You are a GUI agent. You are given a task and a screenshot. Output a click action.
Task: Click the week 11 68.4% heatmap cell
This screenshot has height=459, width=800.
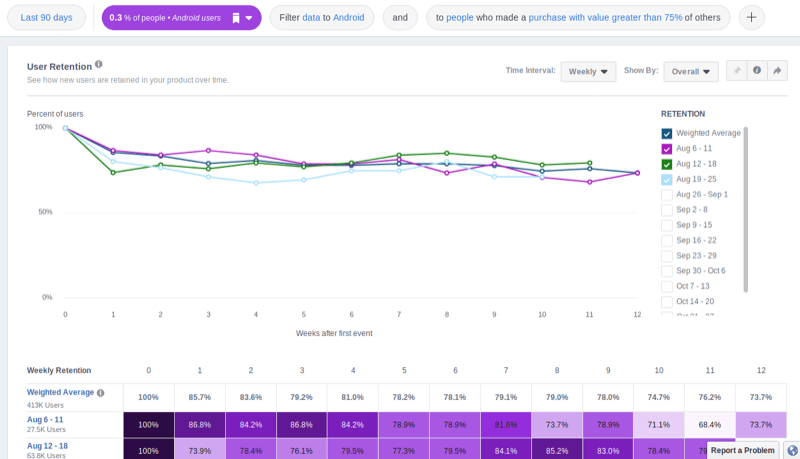coord(709,424)
